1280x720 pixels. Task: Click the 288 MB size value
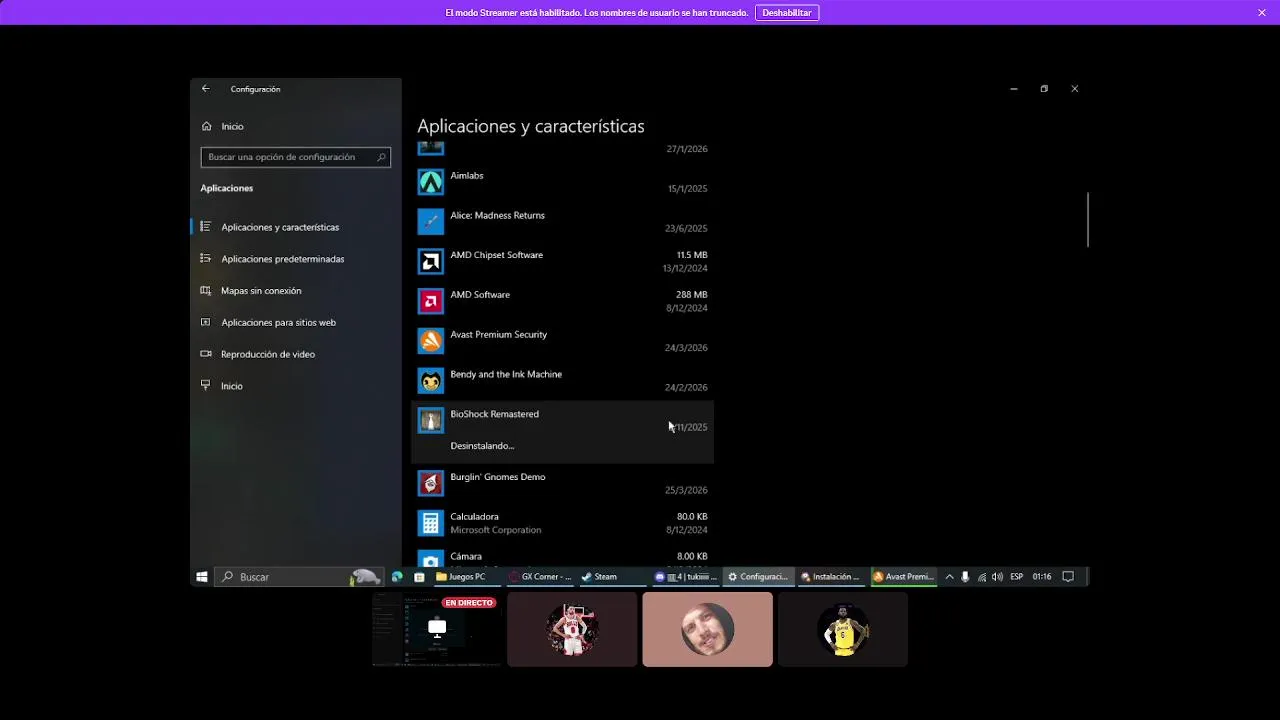coord(692,295)
